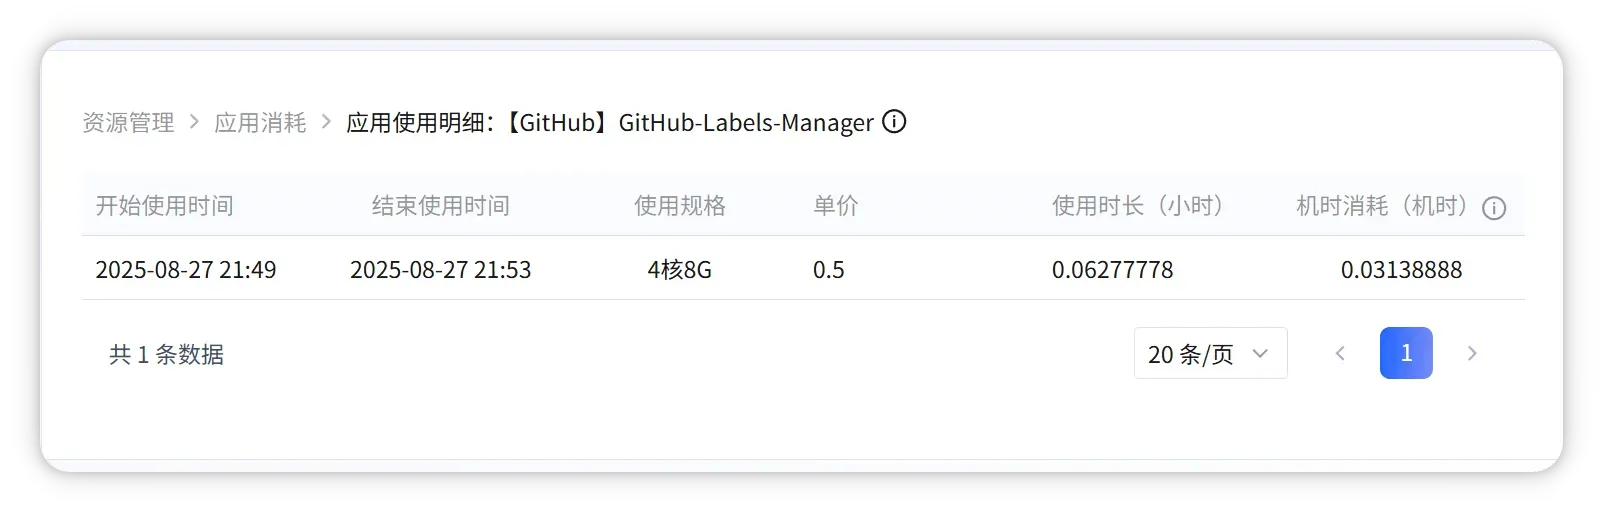Click the 单价 column header
Viewport: 1603px width, 512px height.
click(x=835, y=206)
